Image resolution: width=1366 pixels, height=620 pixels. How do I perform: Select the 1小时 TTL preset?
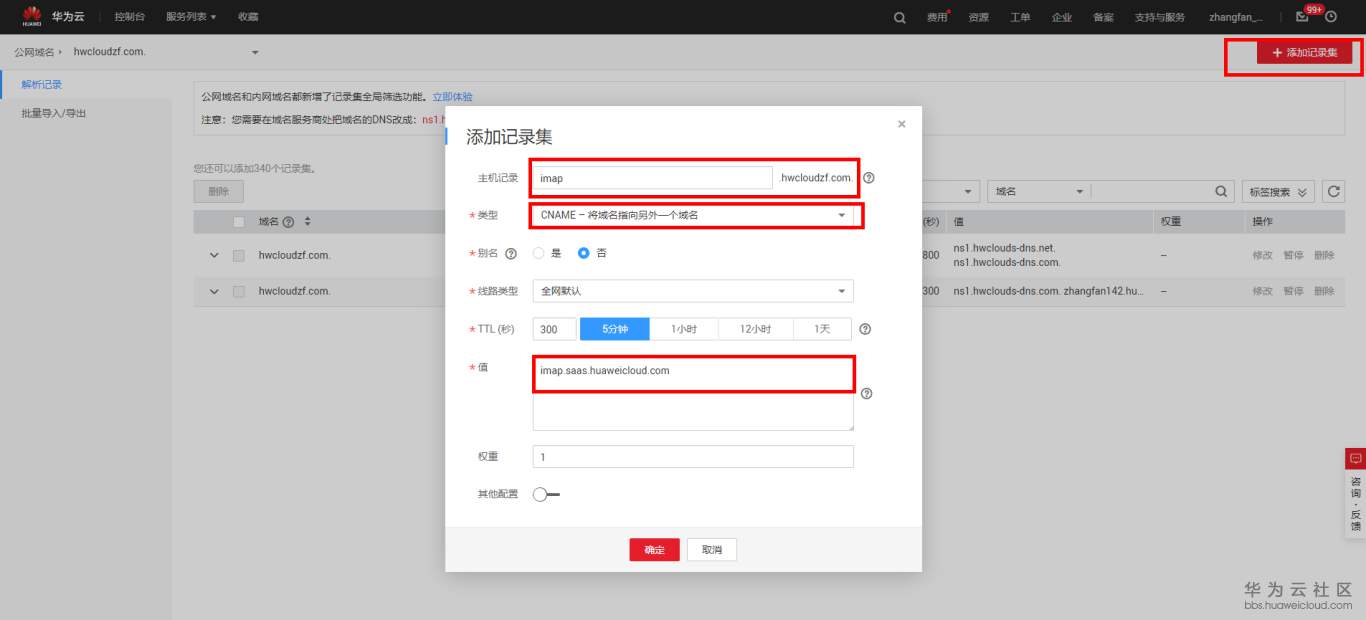[x=685, y=329]
